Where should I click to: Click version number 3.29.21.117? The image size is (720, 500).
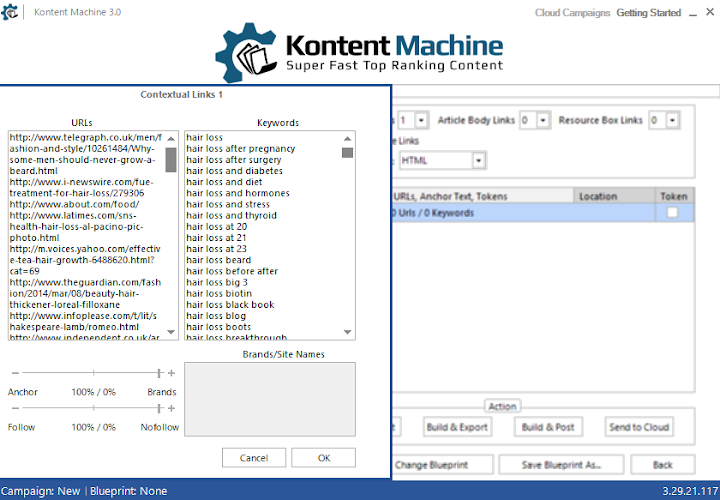pyautogui.click(x=690, y=491)
